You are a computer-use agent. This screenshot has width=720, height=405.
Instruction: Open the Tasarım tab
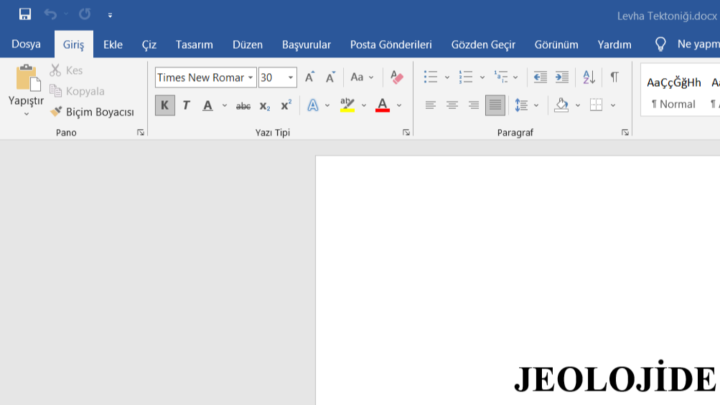click(x=194, y=45)
